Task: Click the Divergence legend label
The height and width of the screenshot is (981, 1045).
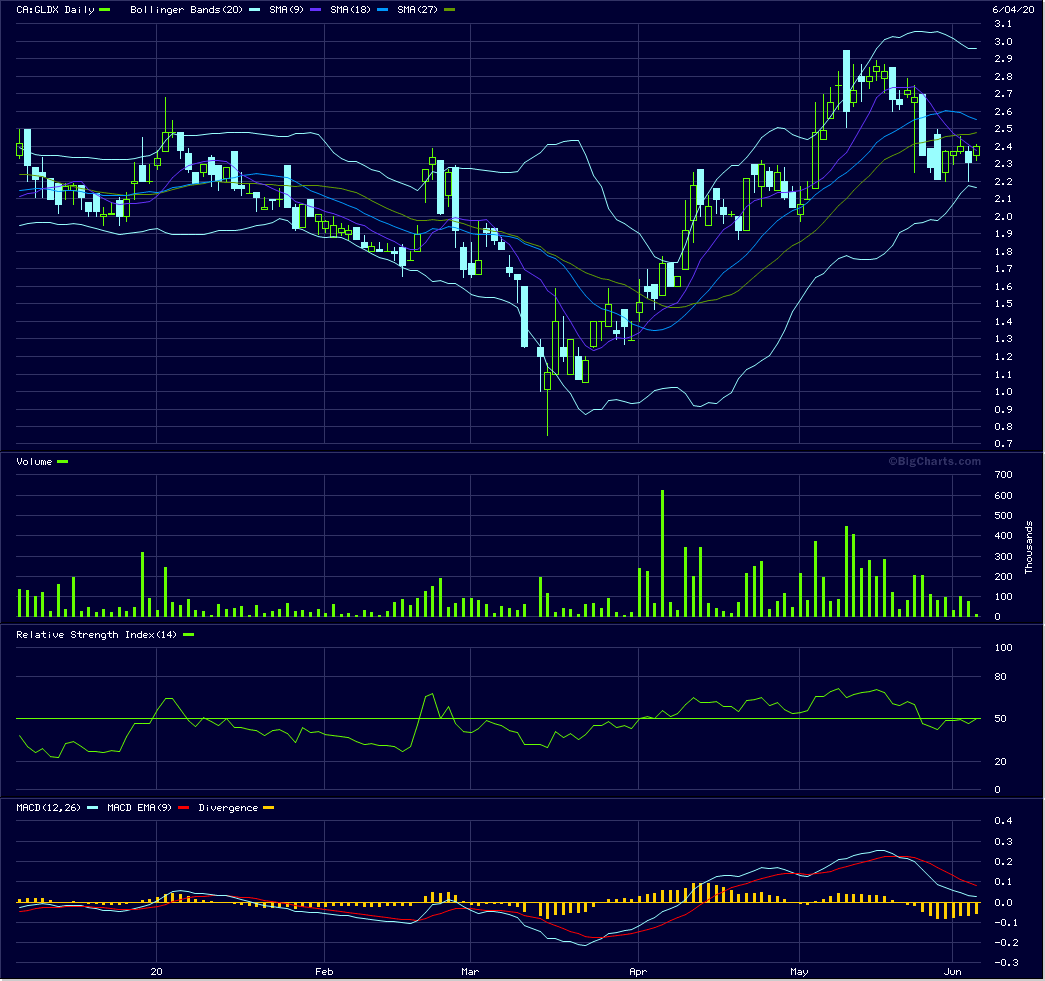Action: pyautogui.click(x=228, y=808)
